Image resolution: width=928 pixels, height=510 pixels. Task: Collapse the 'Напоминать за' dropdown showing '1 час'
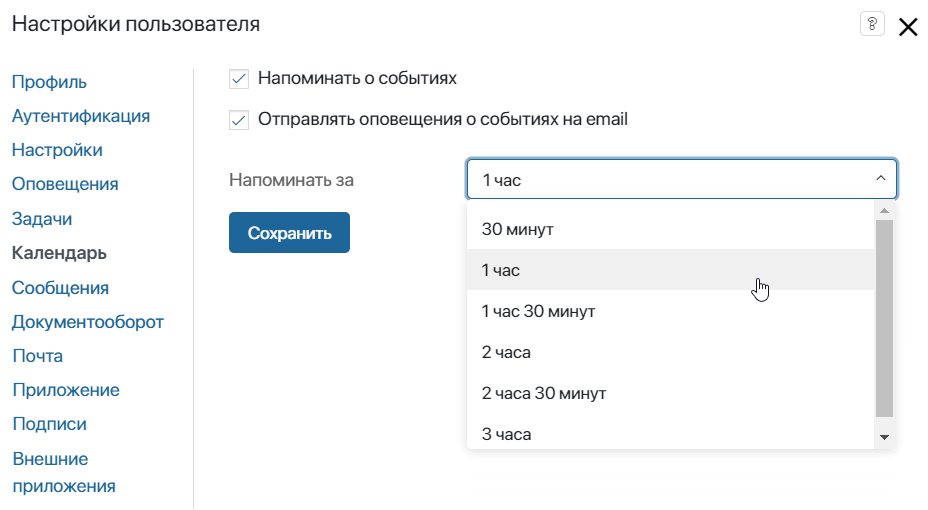point(682,179)
